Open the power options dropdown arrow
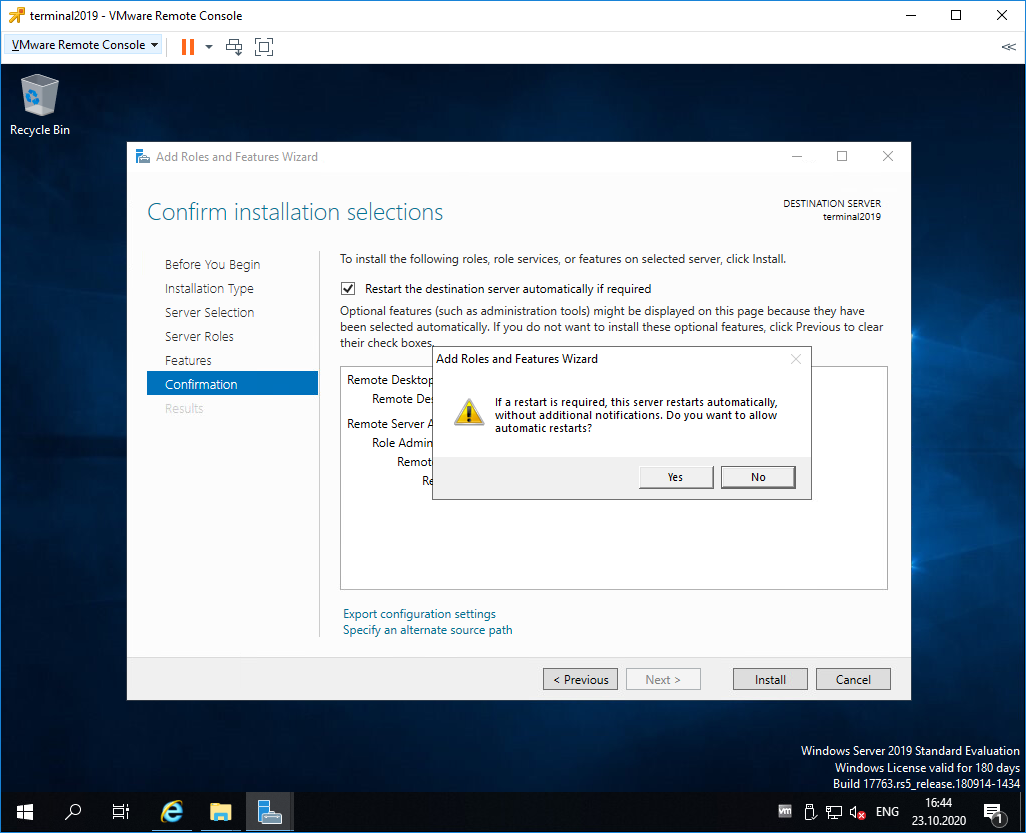1026x833 pixels. coord(209,46)
